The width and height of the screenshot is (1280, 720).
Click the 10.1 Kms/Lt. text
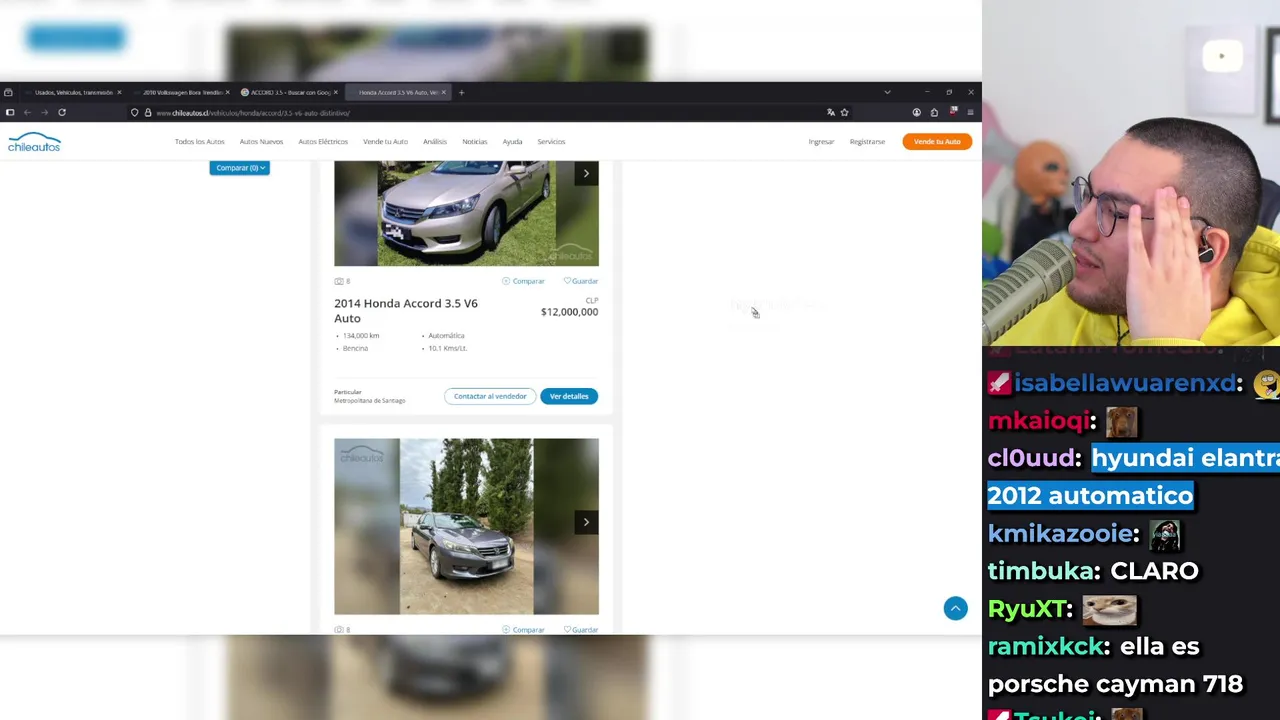tap(447, 348)
